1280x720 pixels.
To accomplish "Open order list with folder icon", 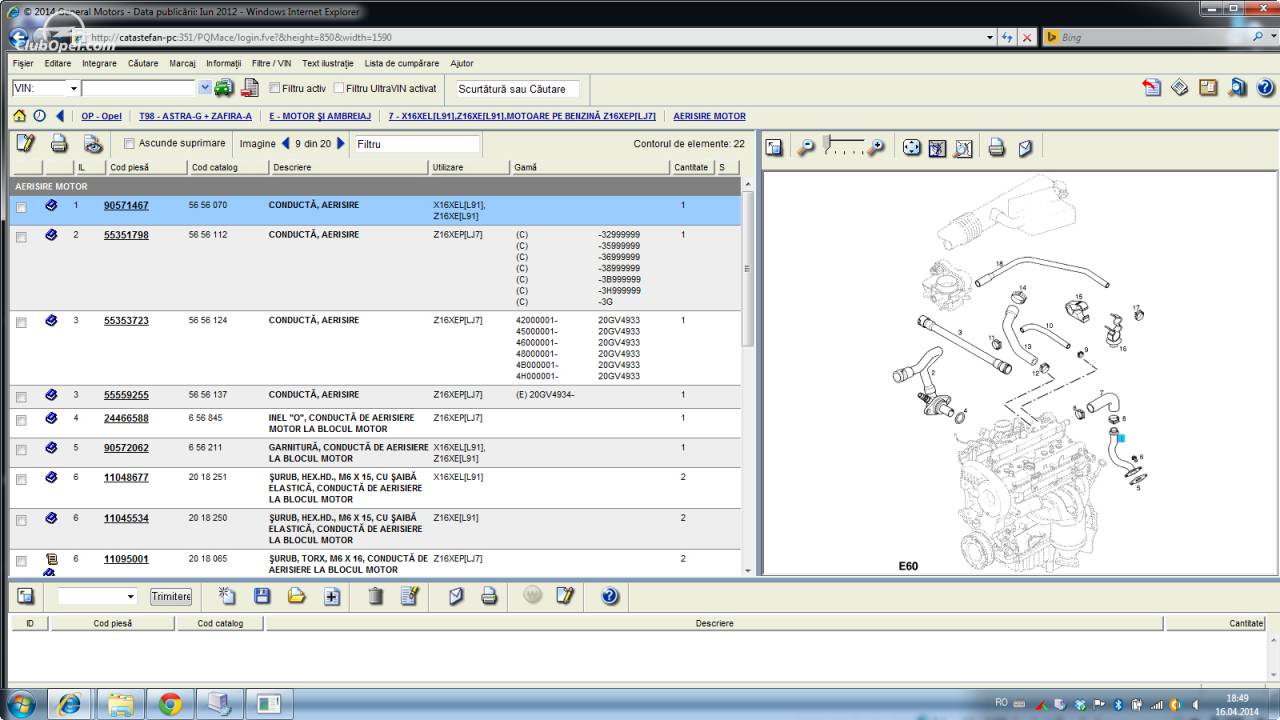I will (296, 596).
